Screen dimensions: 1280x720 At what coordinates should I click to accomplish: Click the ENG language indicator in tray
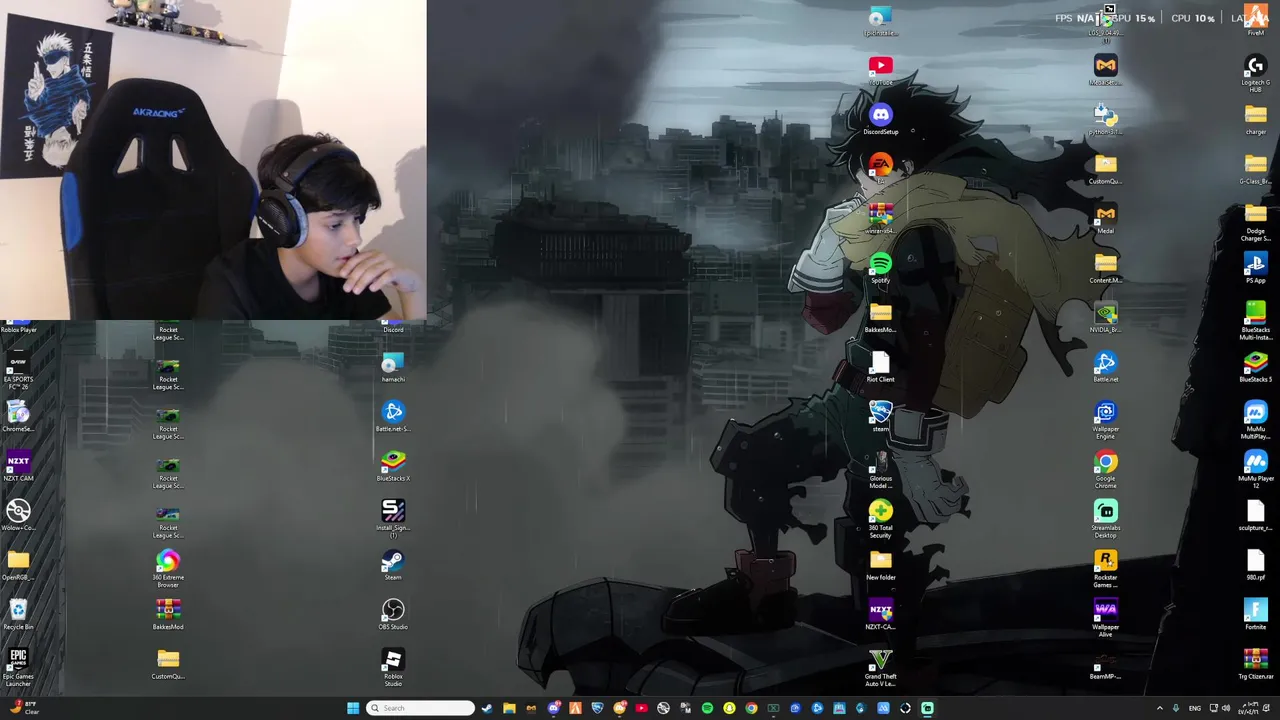point(1194,708)
